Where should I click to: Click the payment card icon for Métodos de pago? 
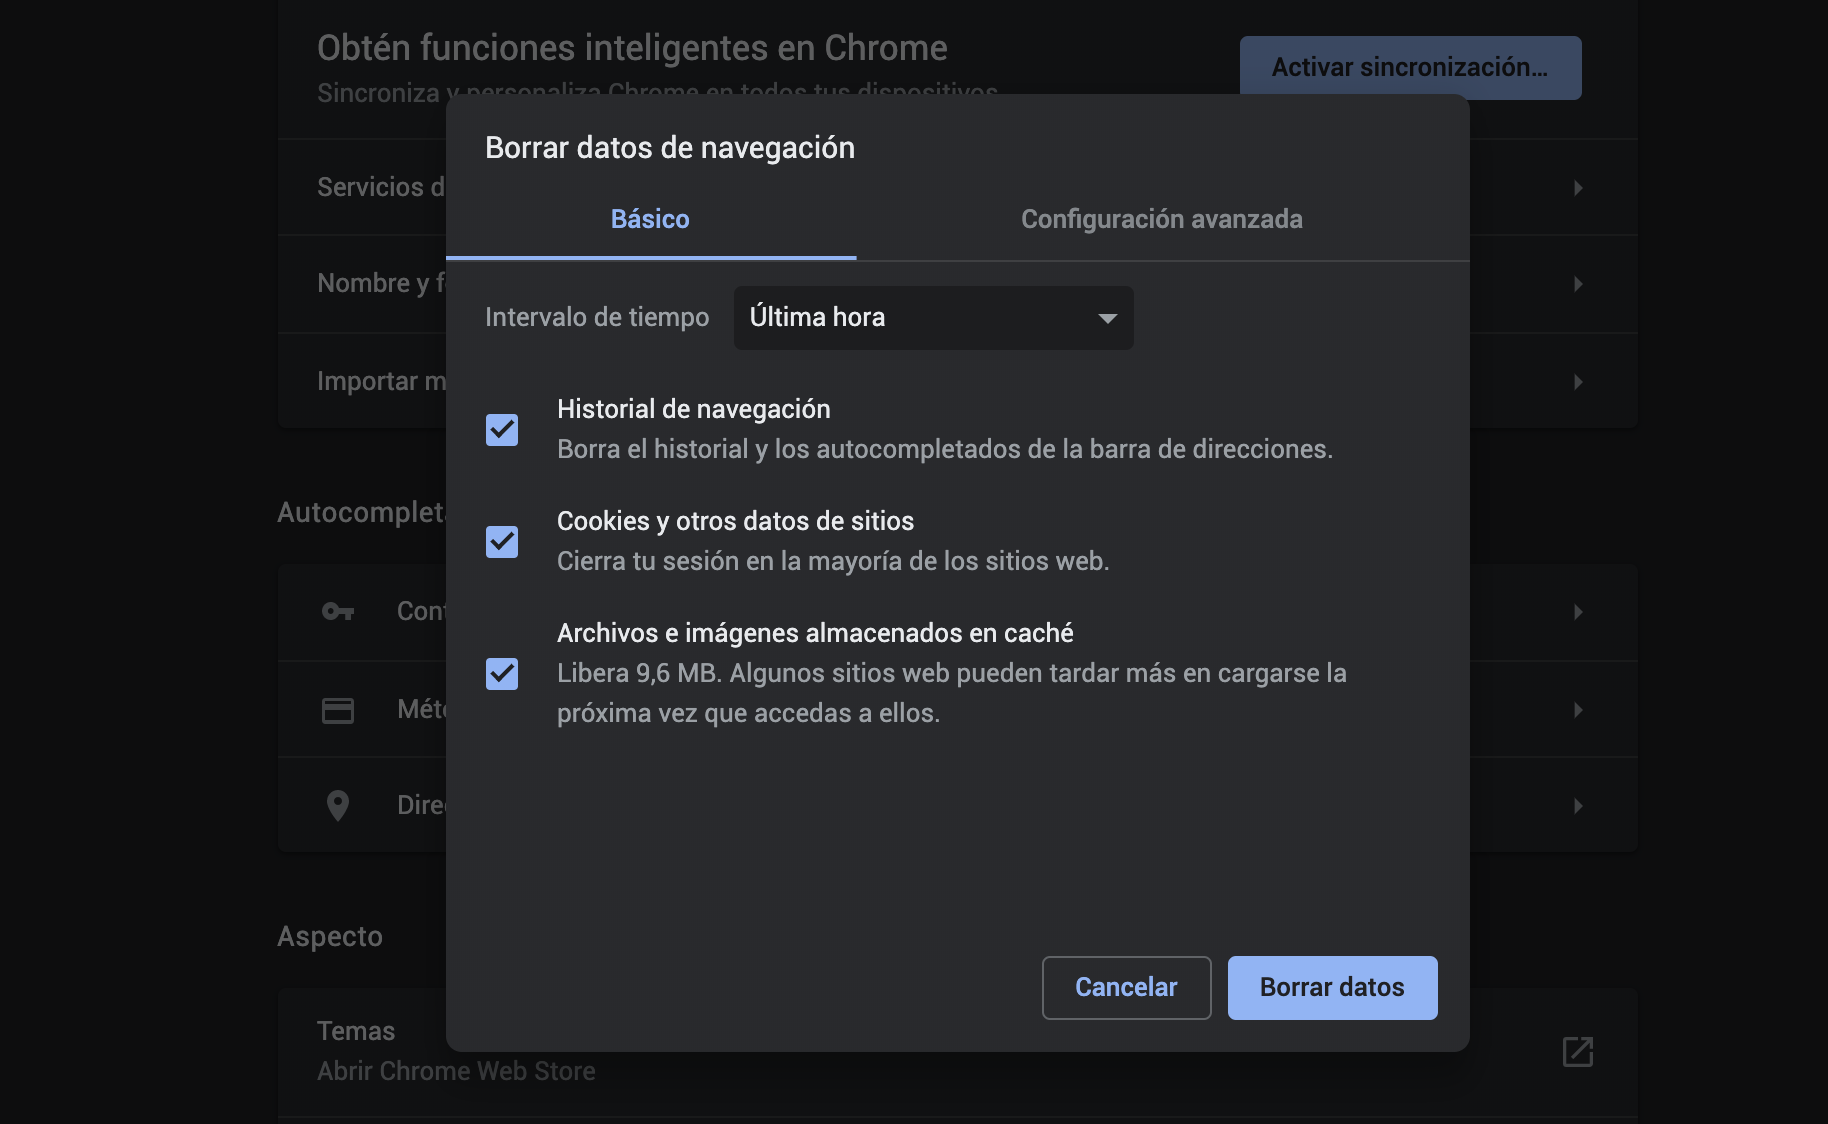pyautogui.click(x=337, y=709)
